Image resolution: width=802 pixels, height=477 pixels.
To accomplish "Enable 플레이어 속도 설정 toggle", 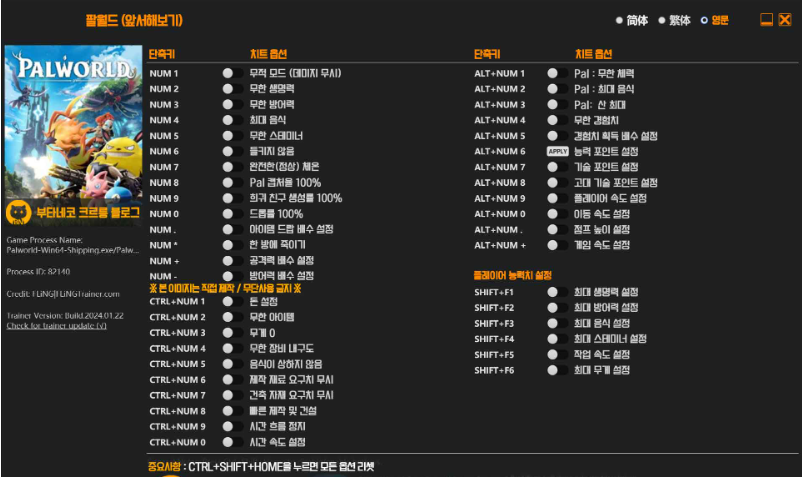I will [558, 198].
